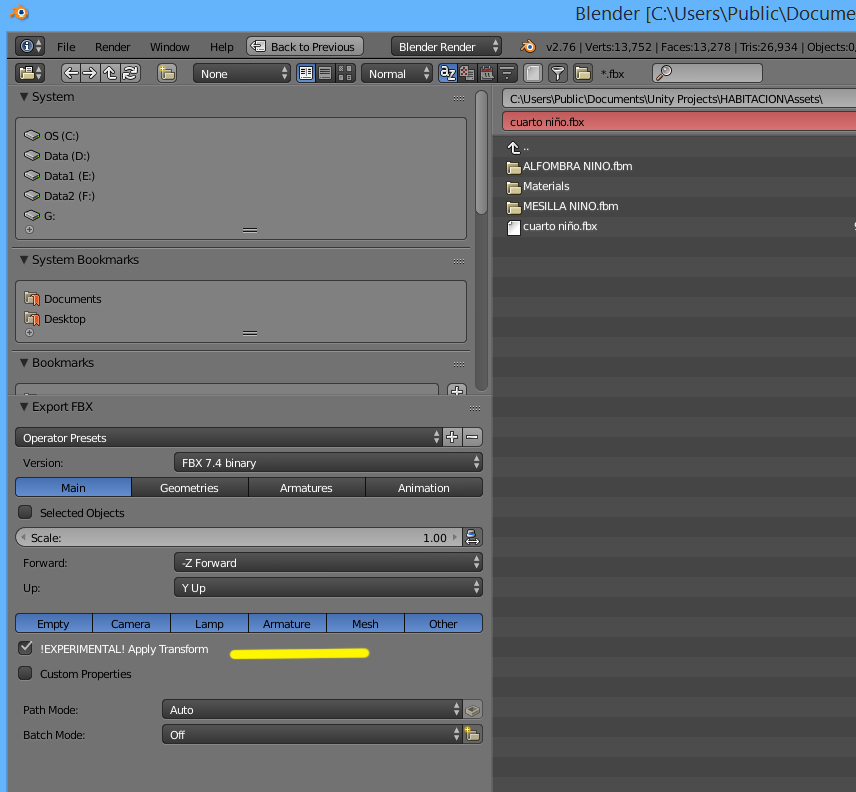Toggle the folder filter icon
The height and width of the screenshot is (792, 856).
click(x=583, y=73)
